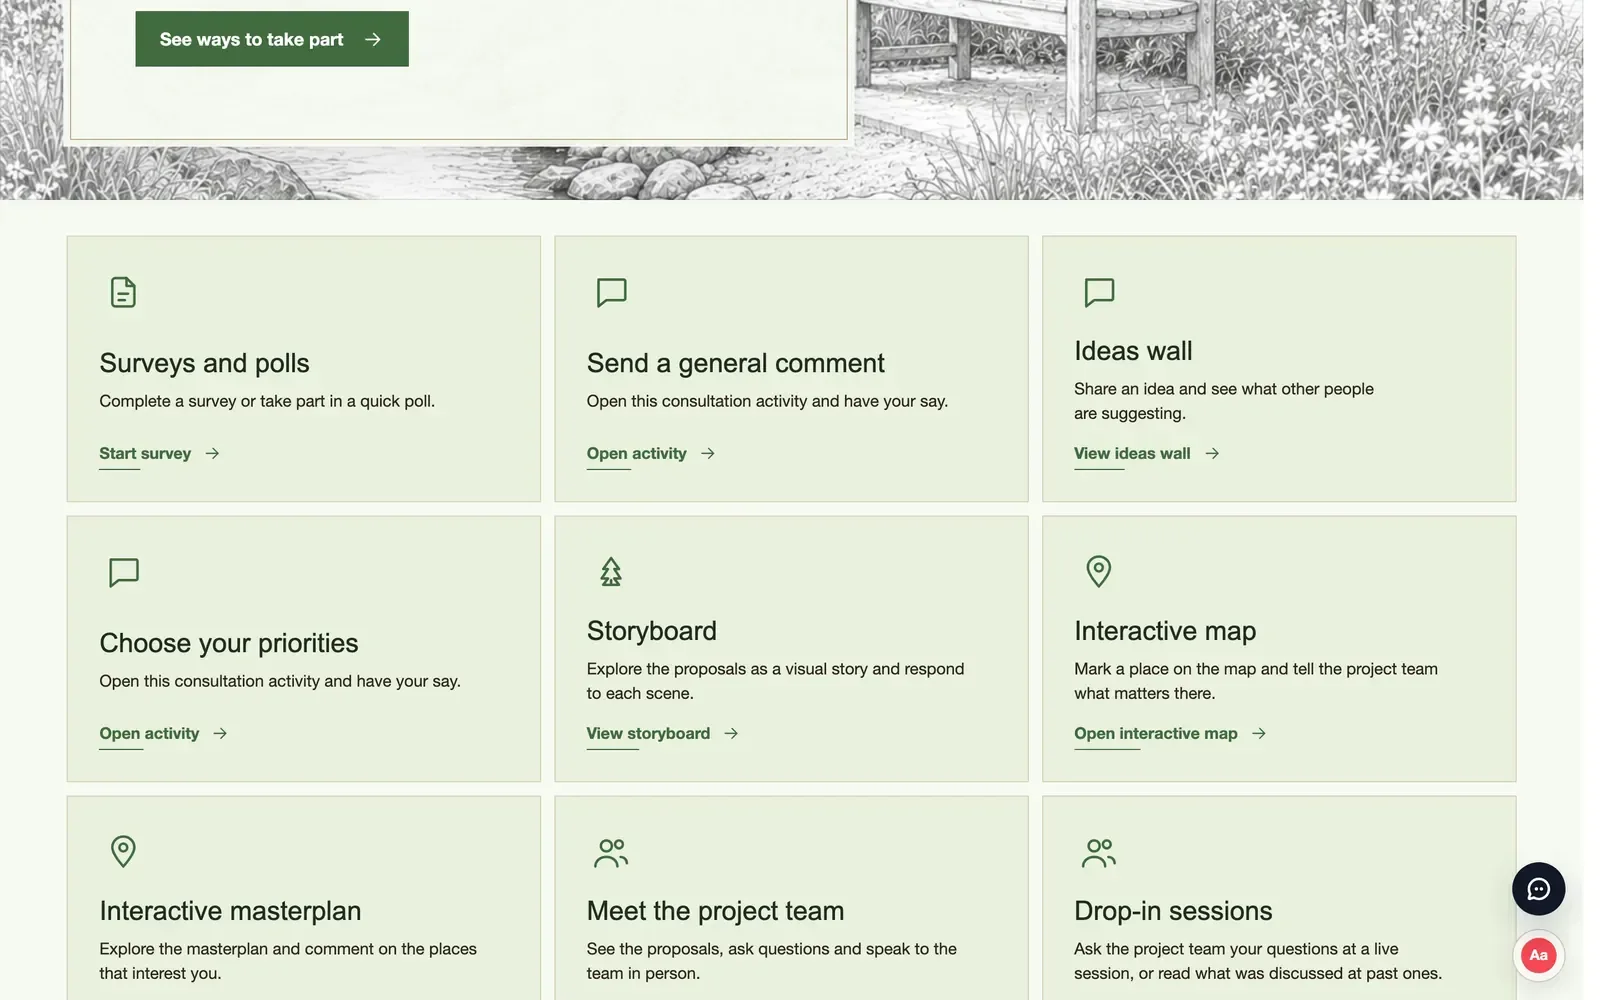1600x1000 pixels.
Task: Select the Drop-in sessions heading
Action: (x=1173, y=911)
